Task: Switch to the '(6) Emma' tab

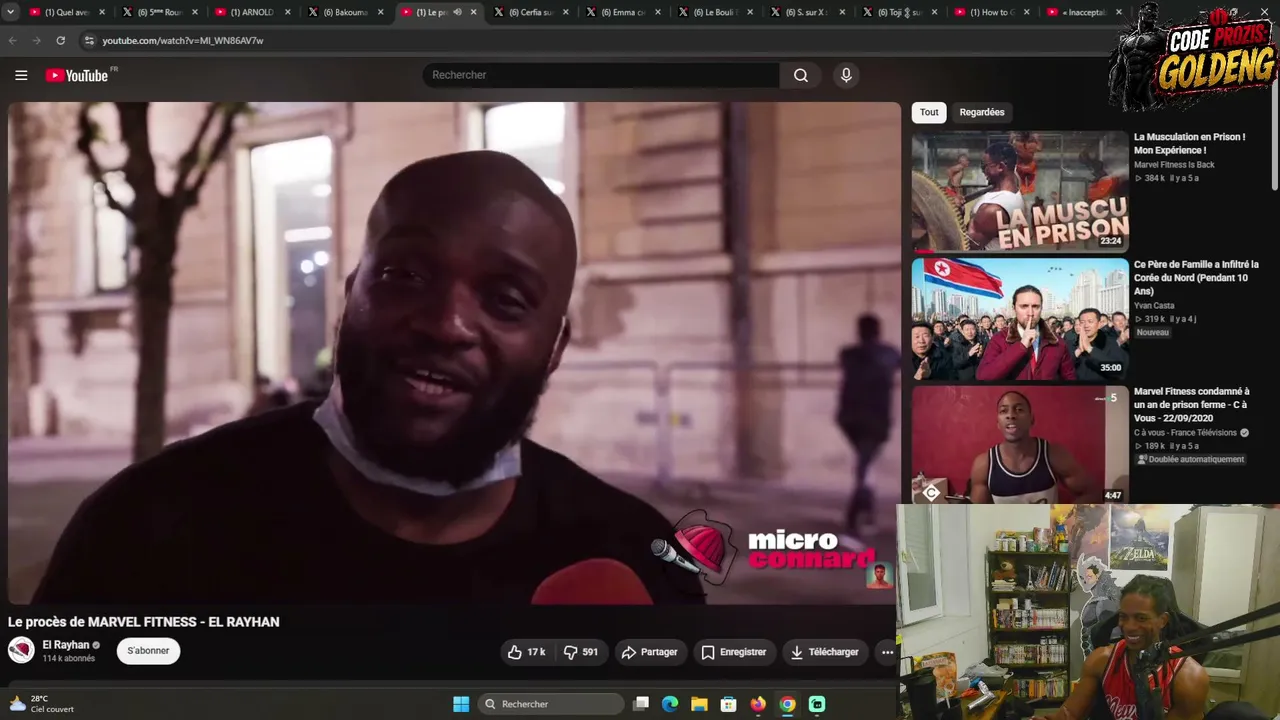Action: coord(623,12)
